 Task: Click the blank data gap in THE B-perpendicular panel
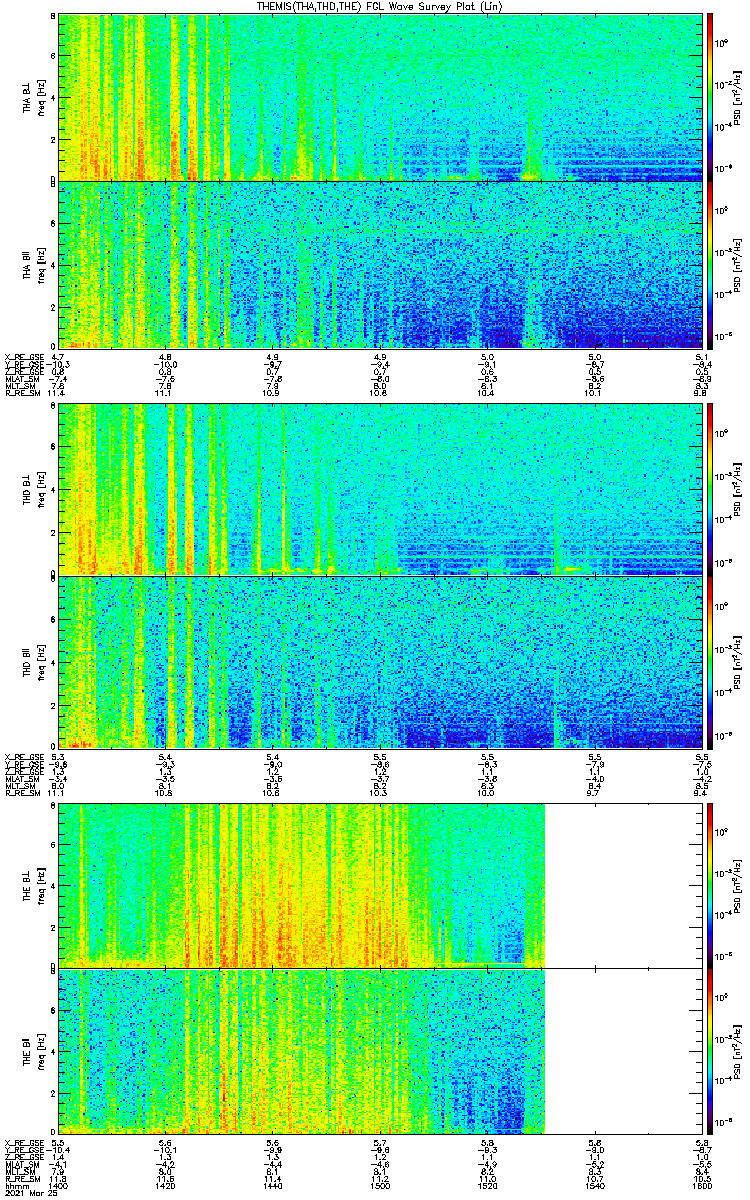point(624,885)
